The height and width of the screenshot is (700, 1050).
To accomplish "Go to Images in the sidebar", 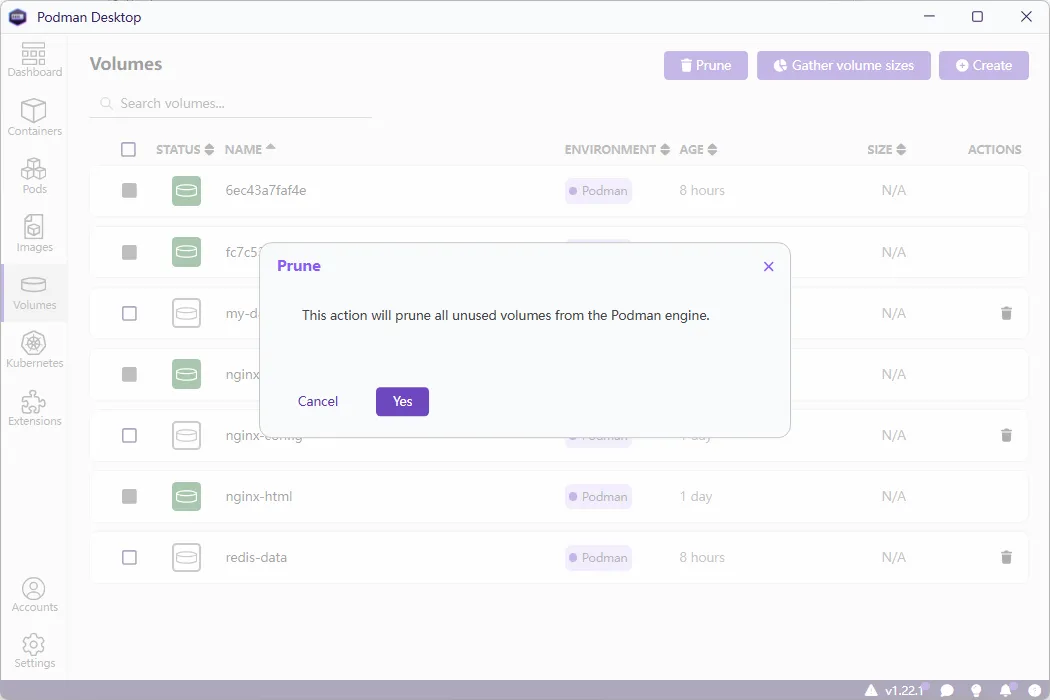I will point(34,233).
